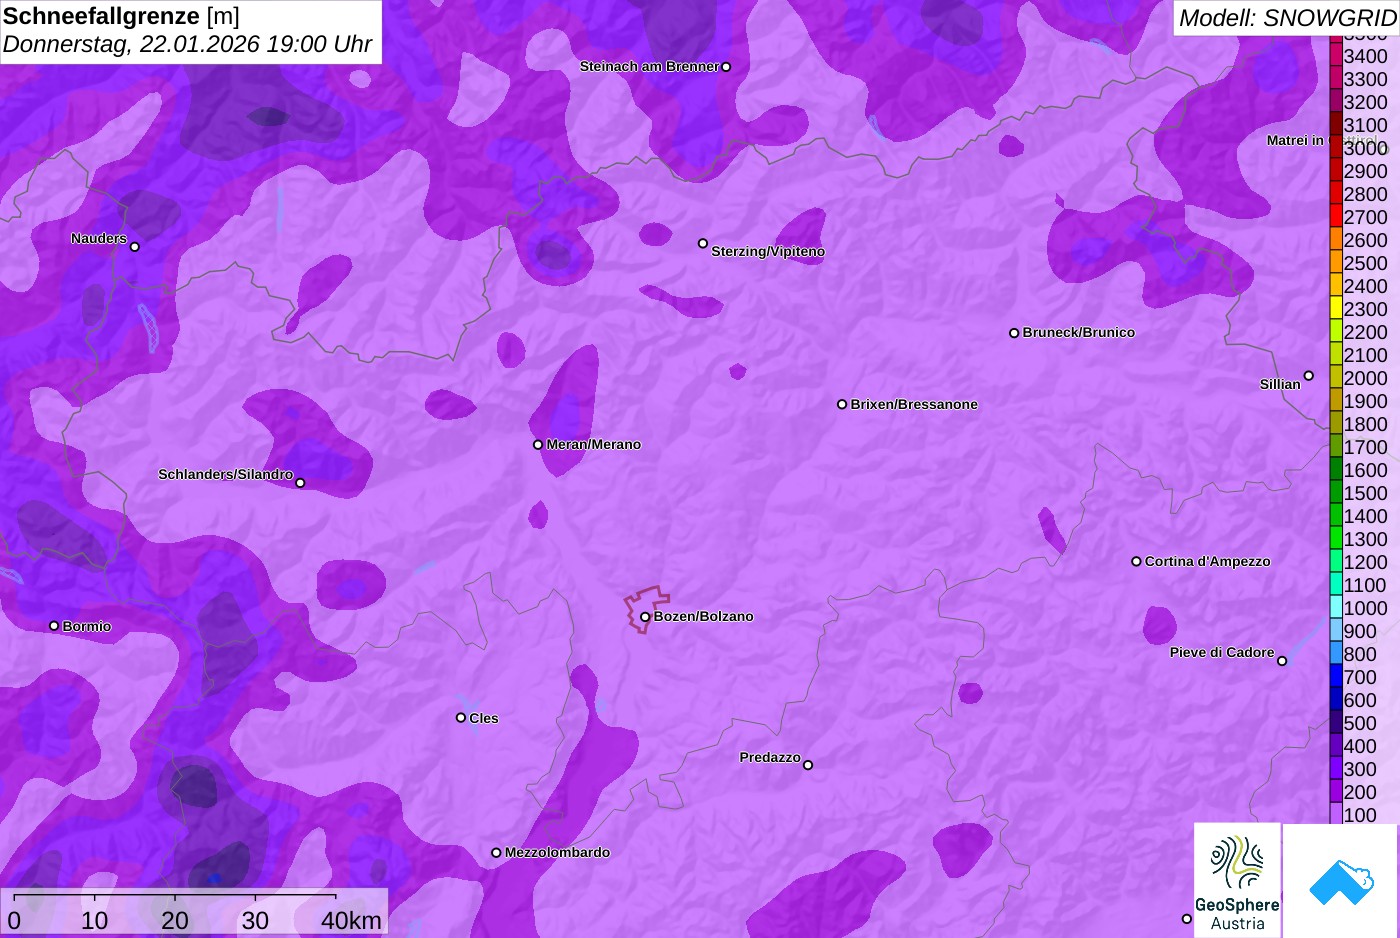Click the 3400 legend value

tap(1365, 56)
